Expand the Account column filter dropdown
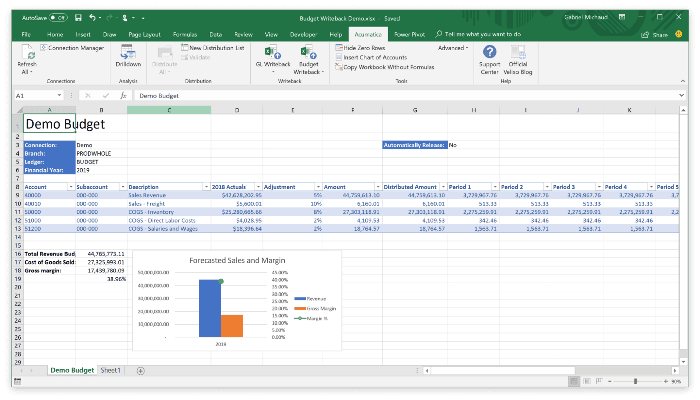 point(71,187)
